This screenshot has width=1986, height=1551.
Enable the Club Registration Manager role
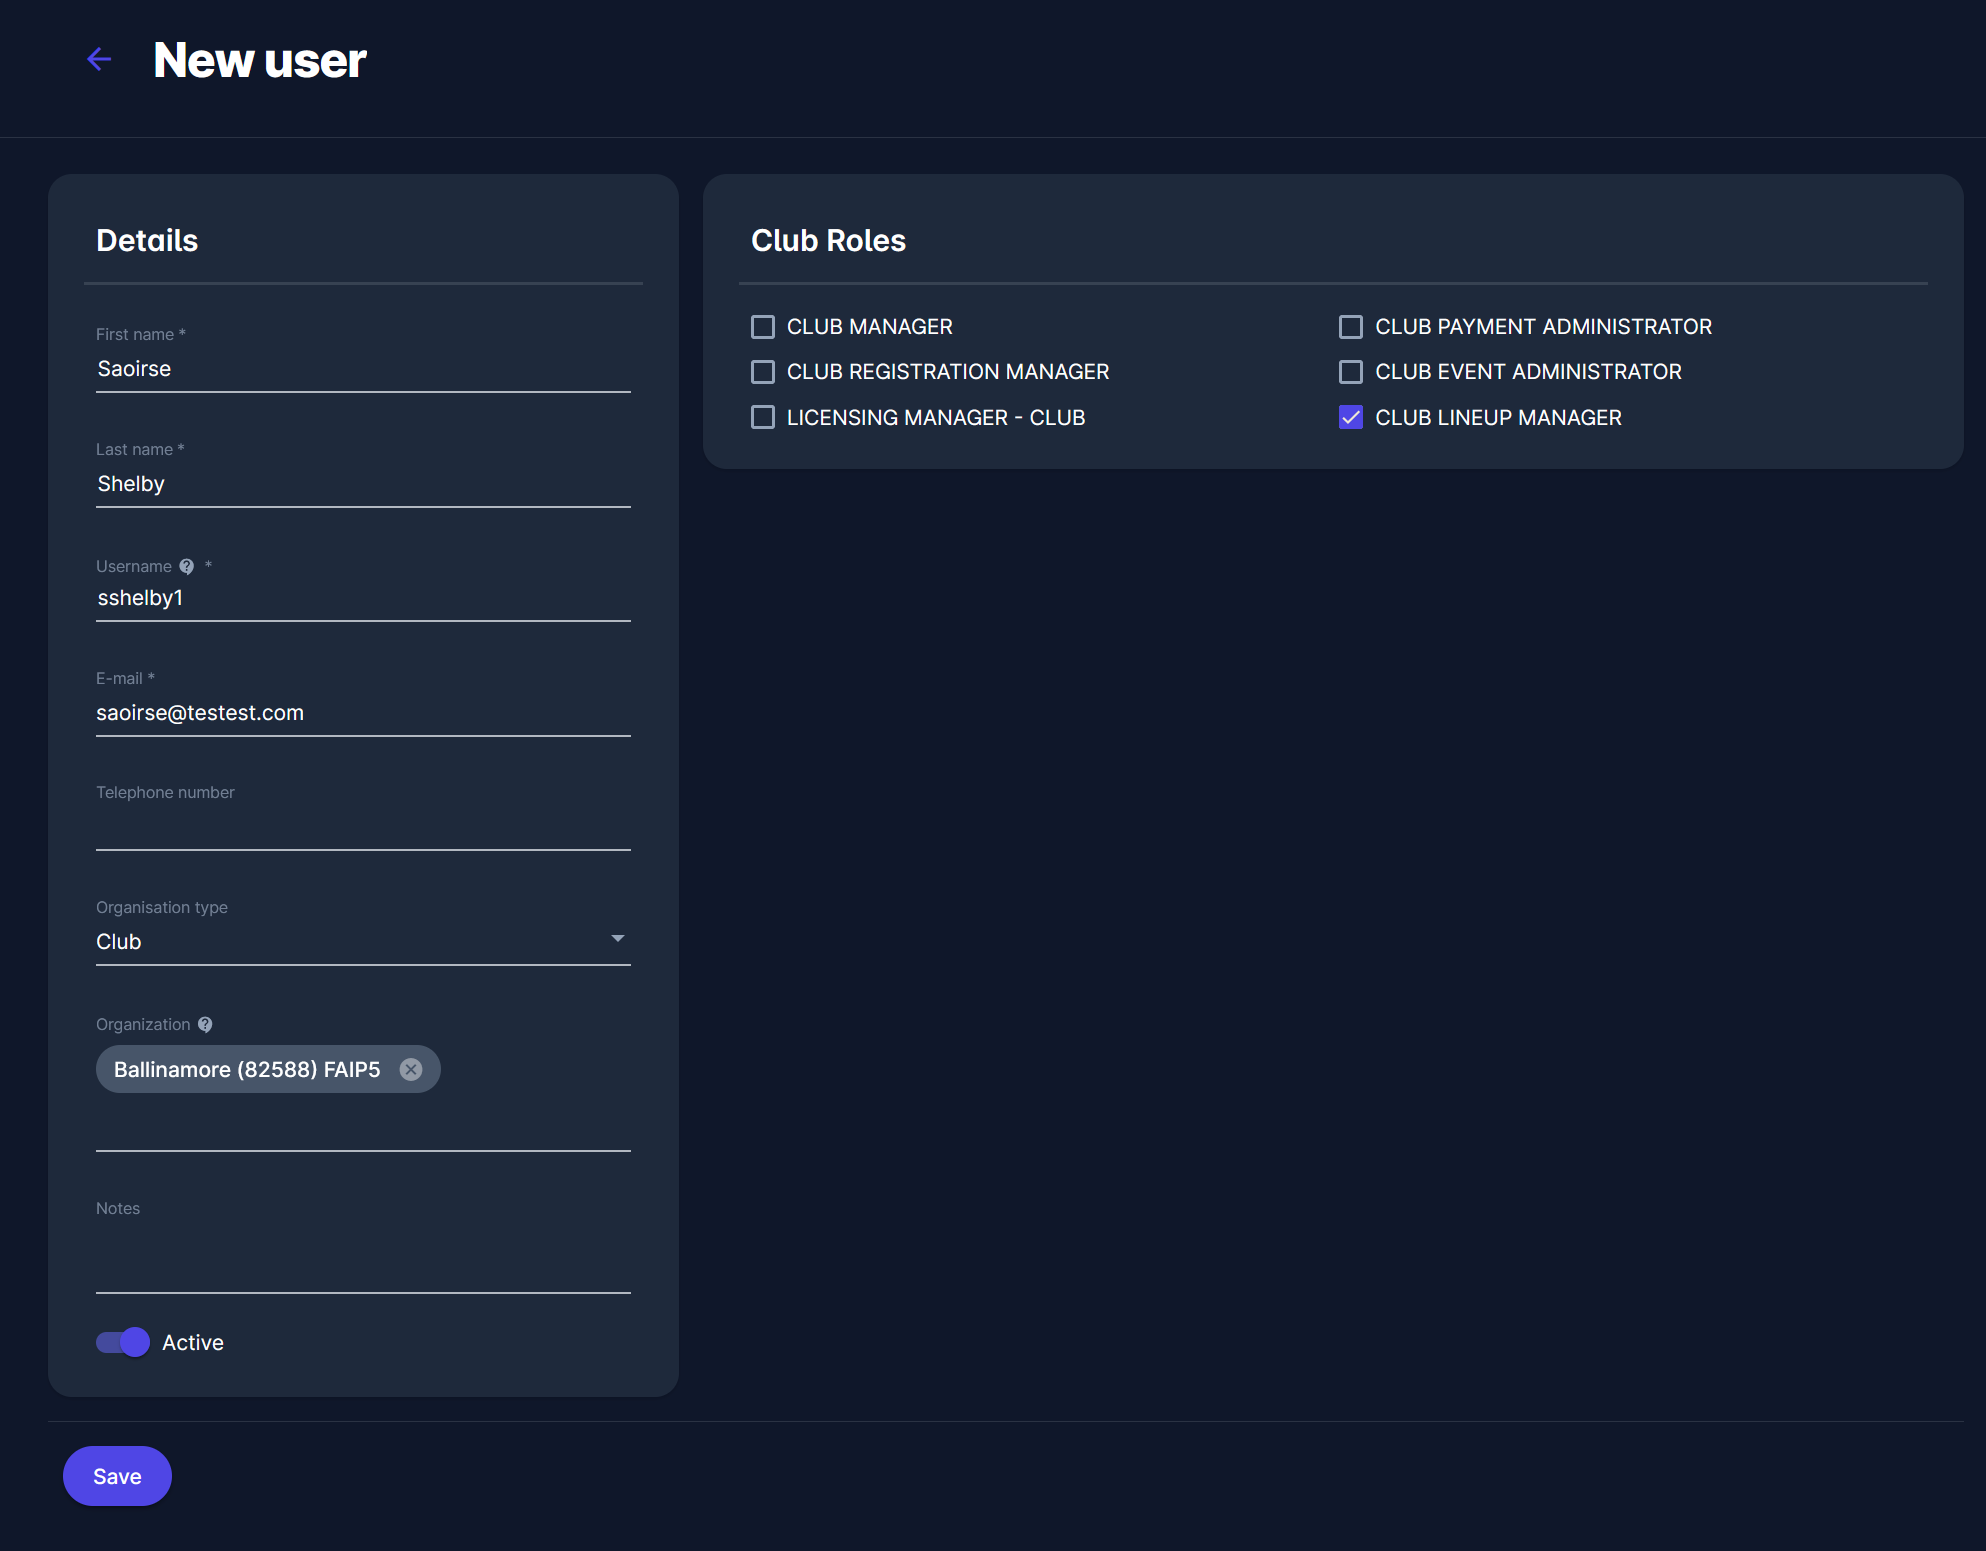tap(763, 372)
